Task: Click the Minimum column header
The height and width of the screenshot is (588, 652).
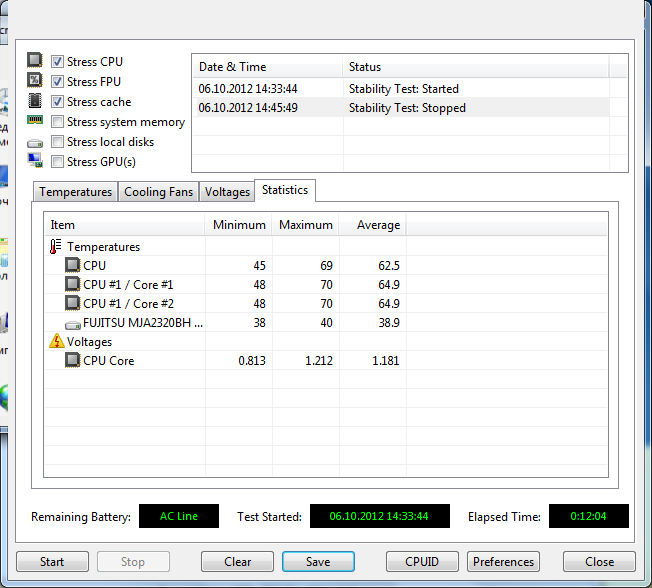Action: click(x=239, y=225)
